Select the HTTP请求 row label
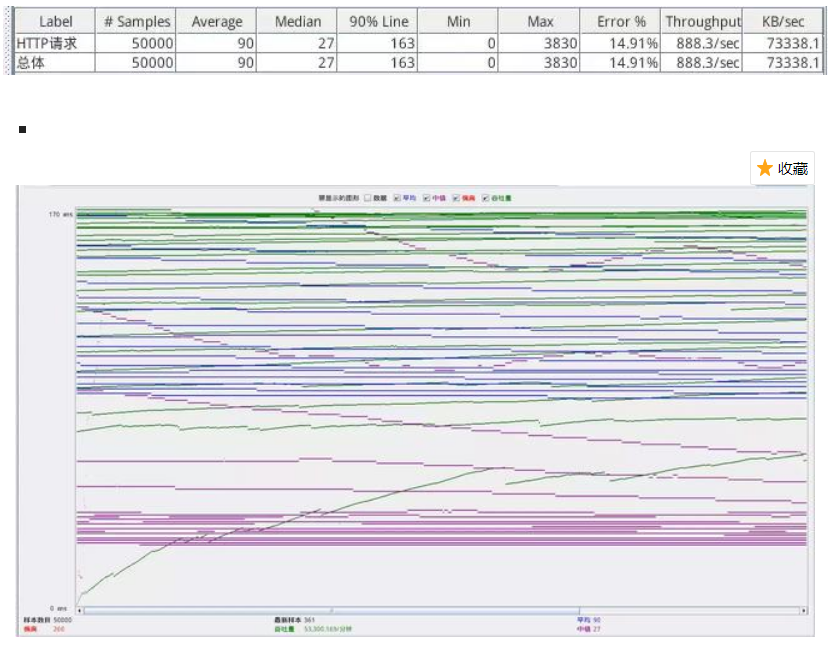Viewport: 835px width, 649px height. click(47, 43)
